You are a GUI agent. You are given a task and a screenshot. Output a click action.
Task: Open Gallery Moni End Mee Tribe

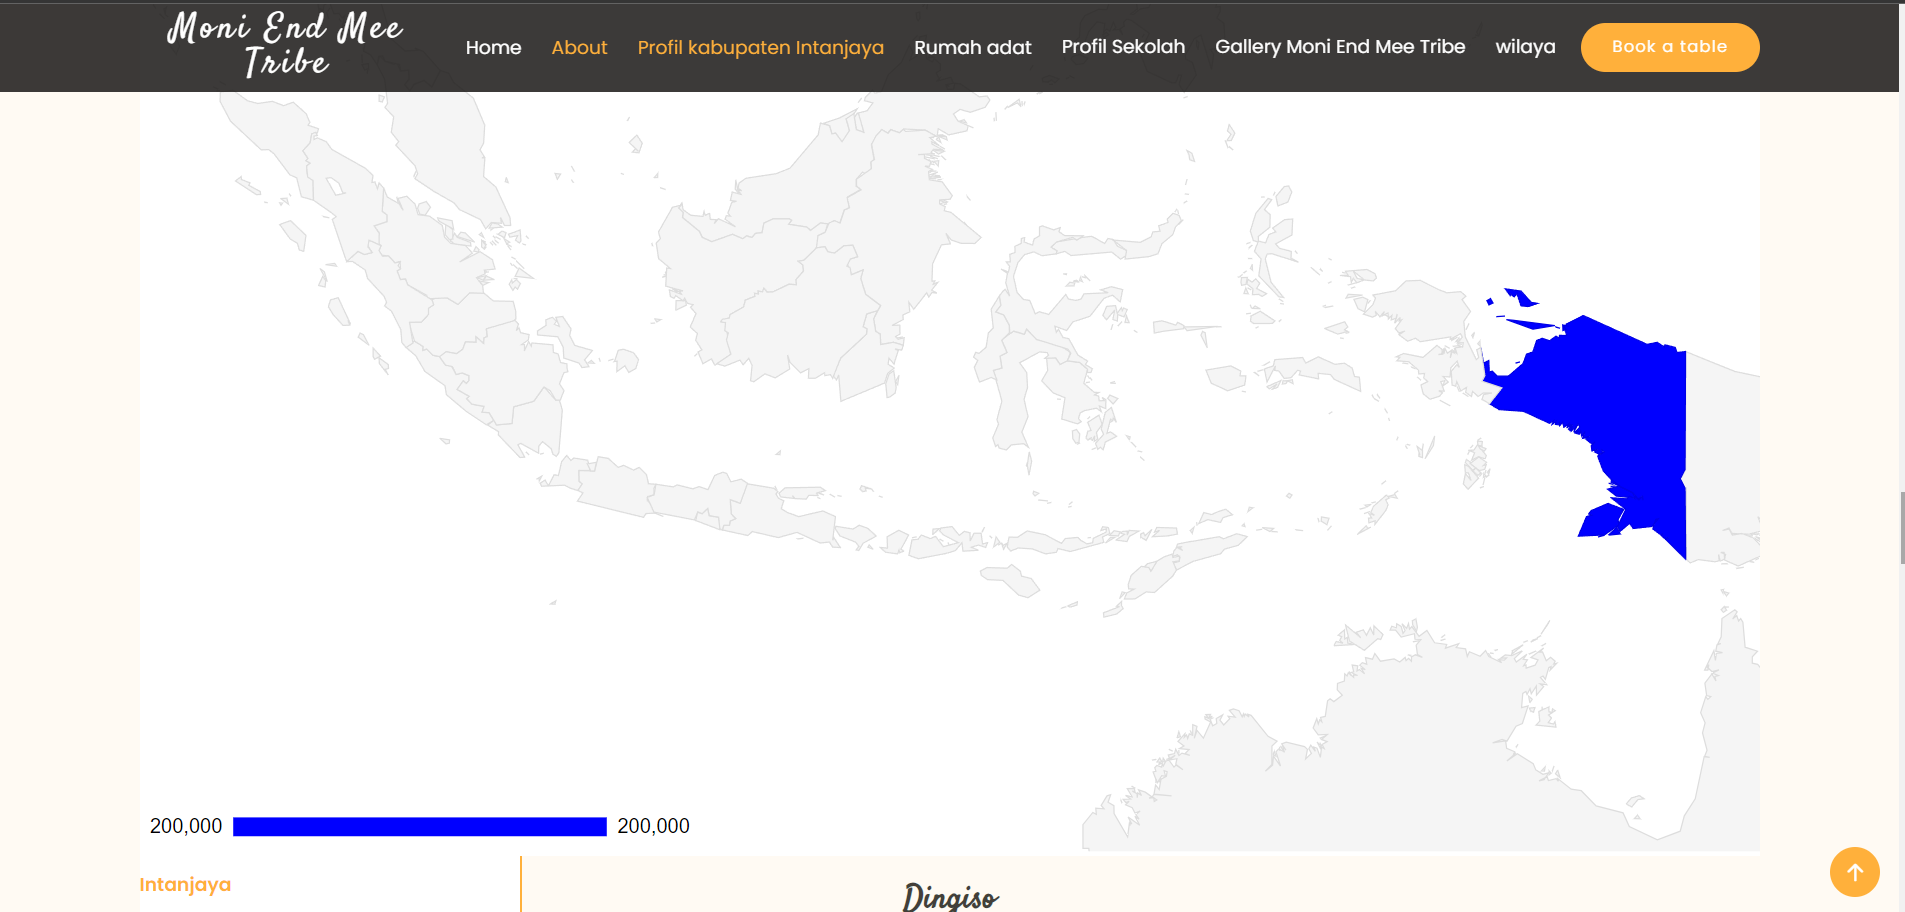click(x=1339, y=47)
